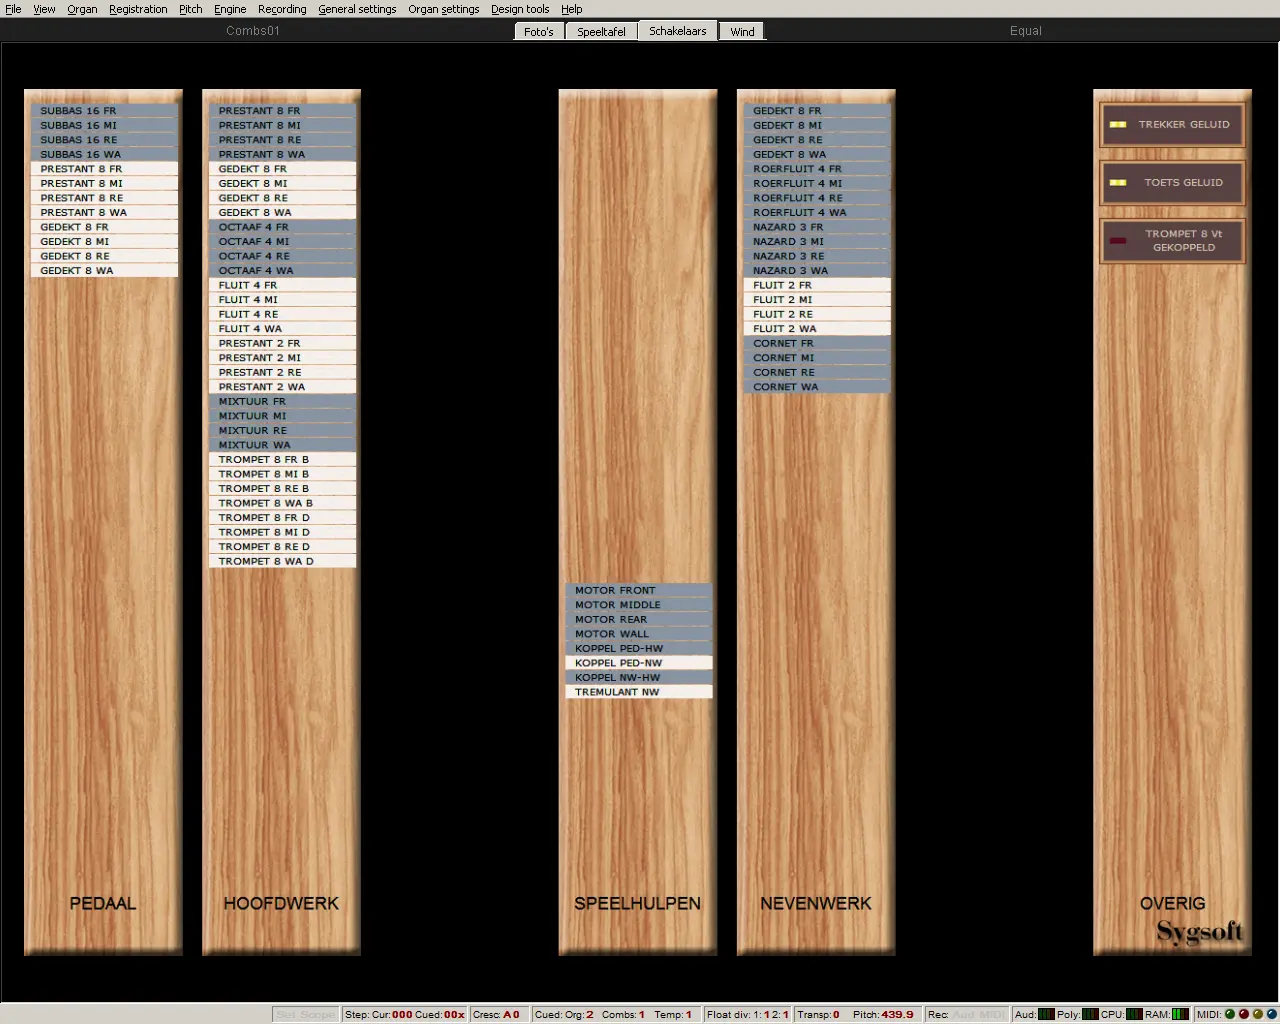Screen dimensions: 1280x1024
Task: Enable TROMPET 8 Vt GEKOPPELD switch
Action: click(1172, 241)
